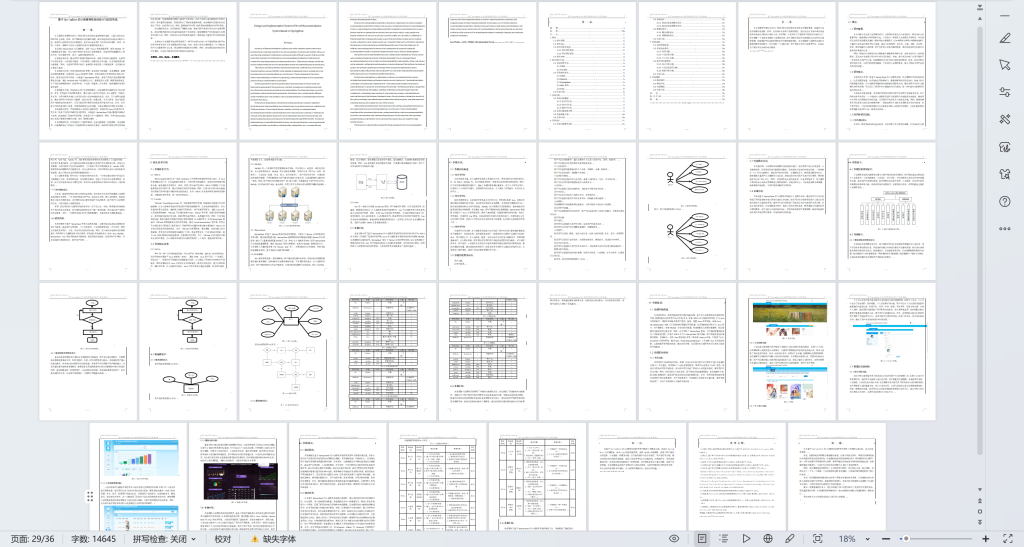Select the page with function structure chart
The height and width of the screenshot is (547, 1024).
(x=887, y=211)
